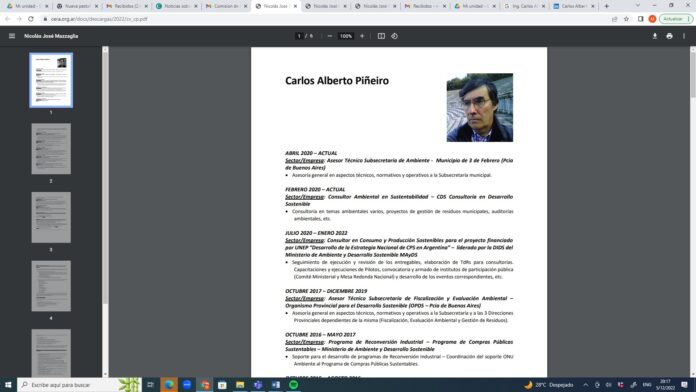Open the Chrome profile avatar

(x=652, y=19)
